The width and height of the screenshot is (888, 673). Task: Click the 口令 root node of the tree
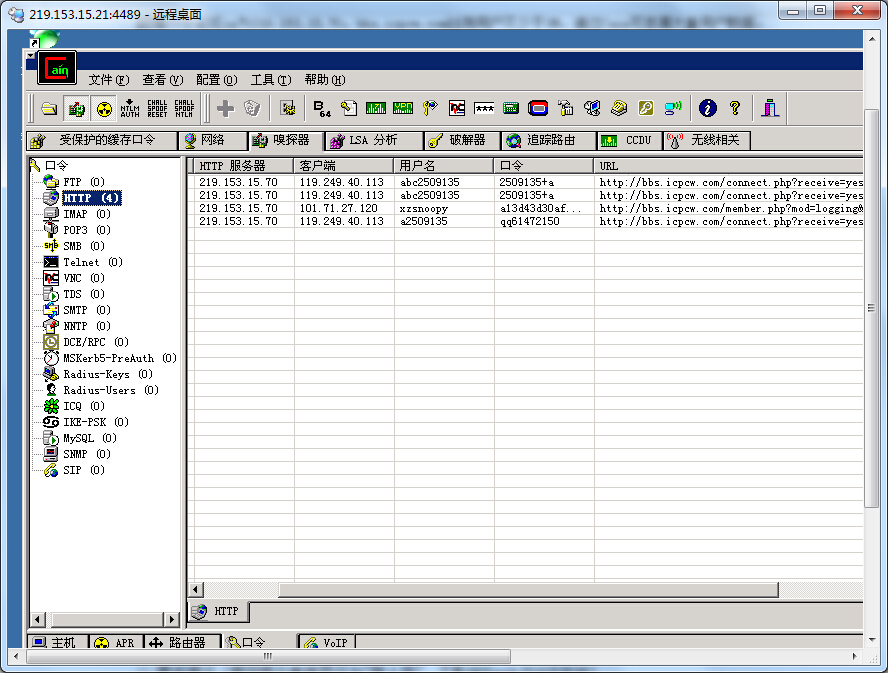click(56, 165)
